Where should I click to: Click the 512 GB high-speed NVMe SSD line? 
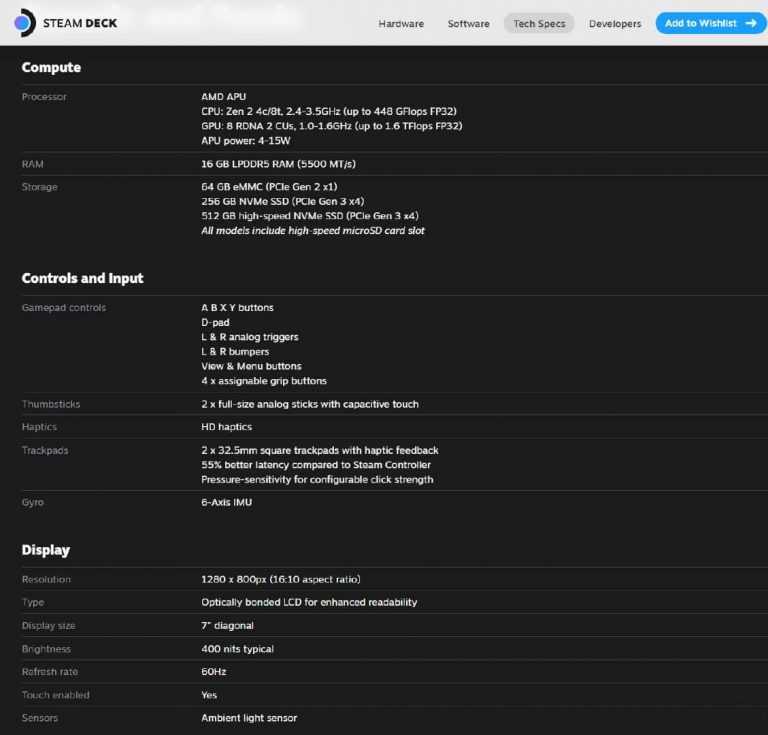tap(310, 216)
